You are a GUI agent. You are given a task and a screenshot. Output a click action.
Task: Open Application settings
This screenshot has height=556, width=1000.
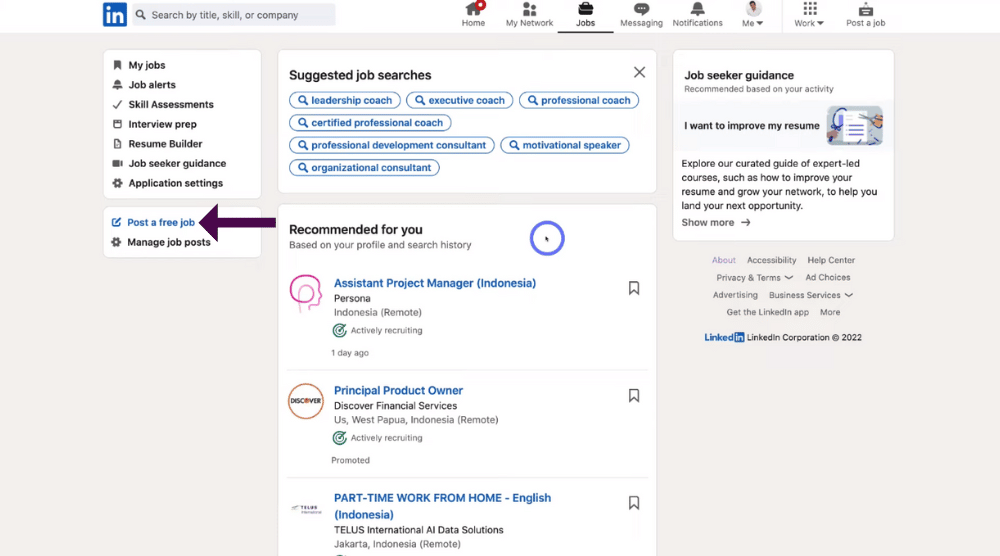[175, 183]
